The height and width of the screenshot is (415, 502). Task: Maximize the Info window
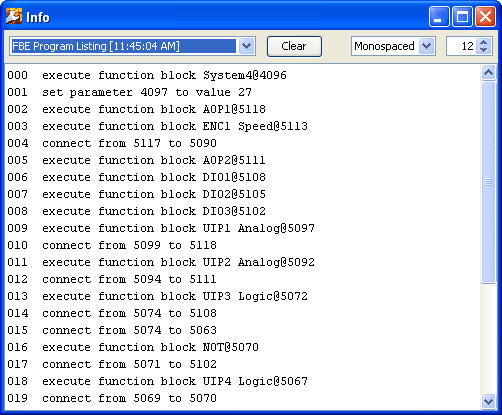[x=462, y=17]
